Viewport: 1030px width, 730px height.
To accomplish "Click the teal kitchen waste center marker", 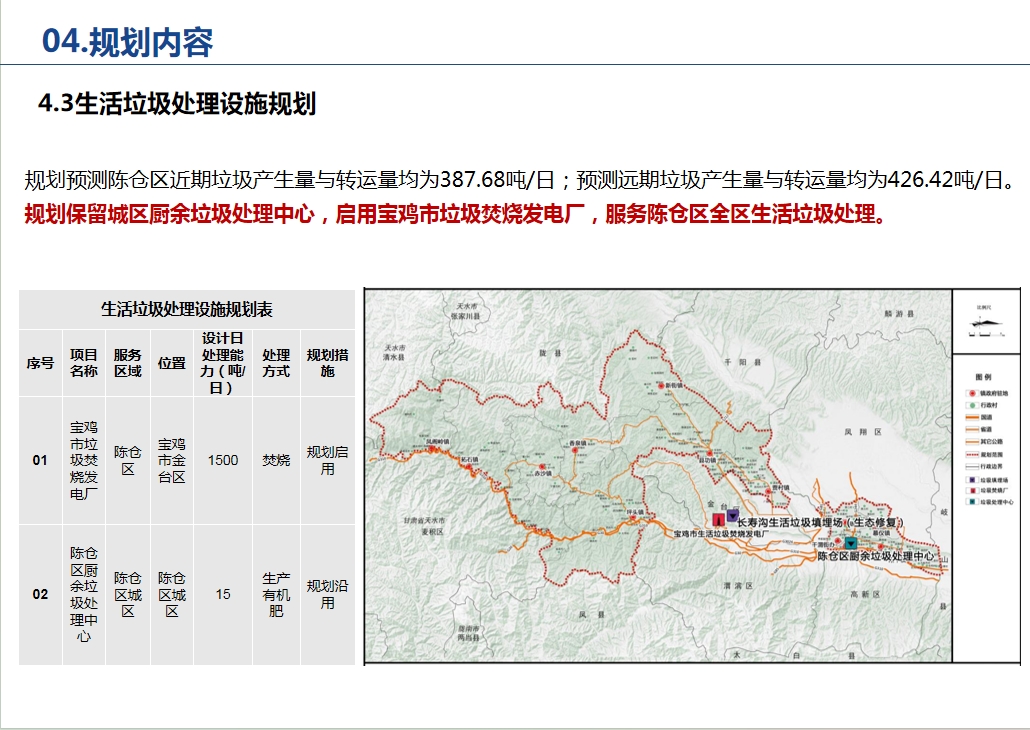I will 851,543.
